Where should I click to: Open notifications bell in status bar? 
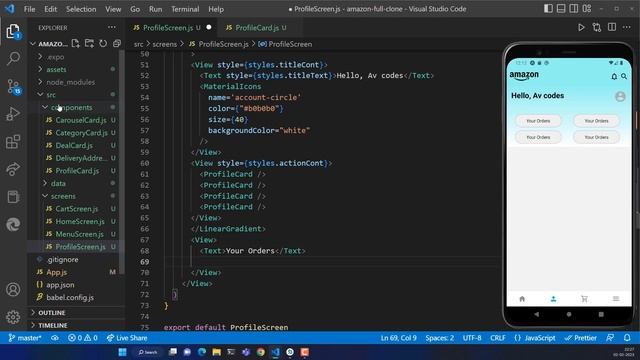click(627, 338)
